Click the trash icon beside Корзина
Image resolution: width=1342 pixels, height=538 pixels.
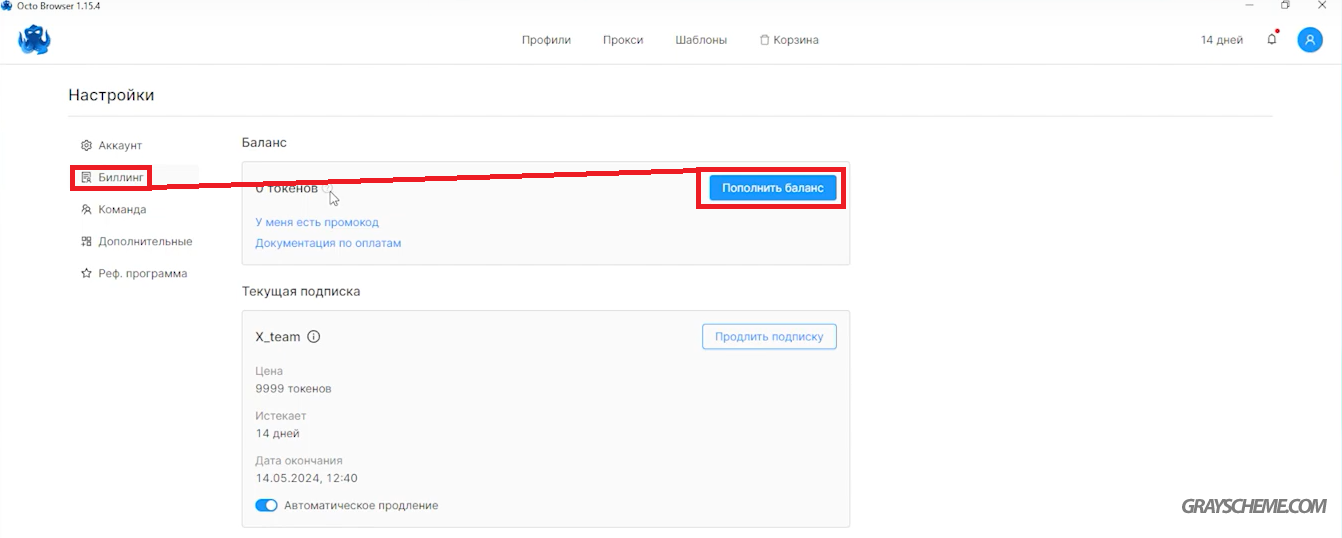tap(765, 40)
